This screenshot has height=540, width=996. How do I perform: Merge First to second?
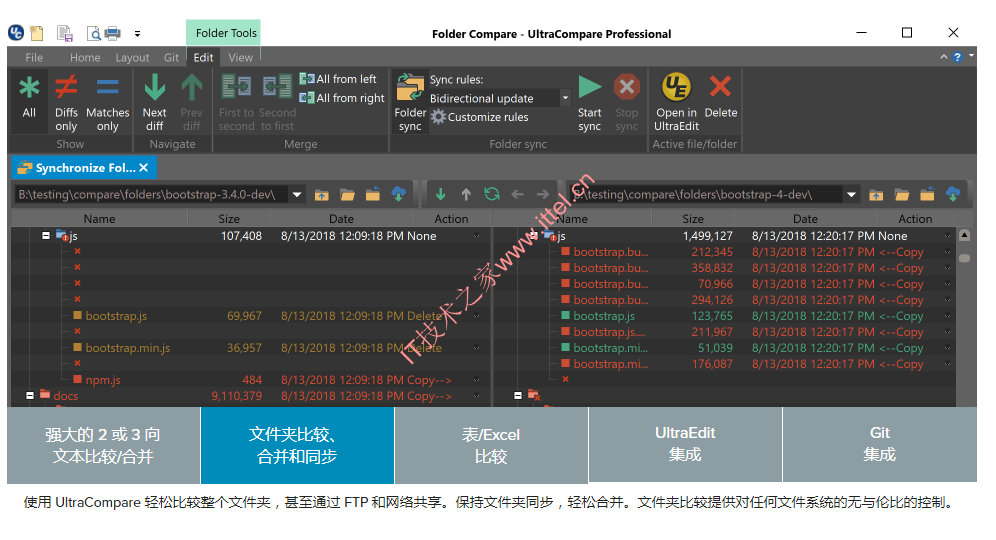[236, 102]
